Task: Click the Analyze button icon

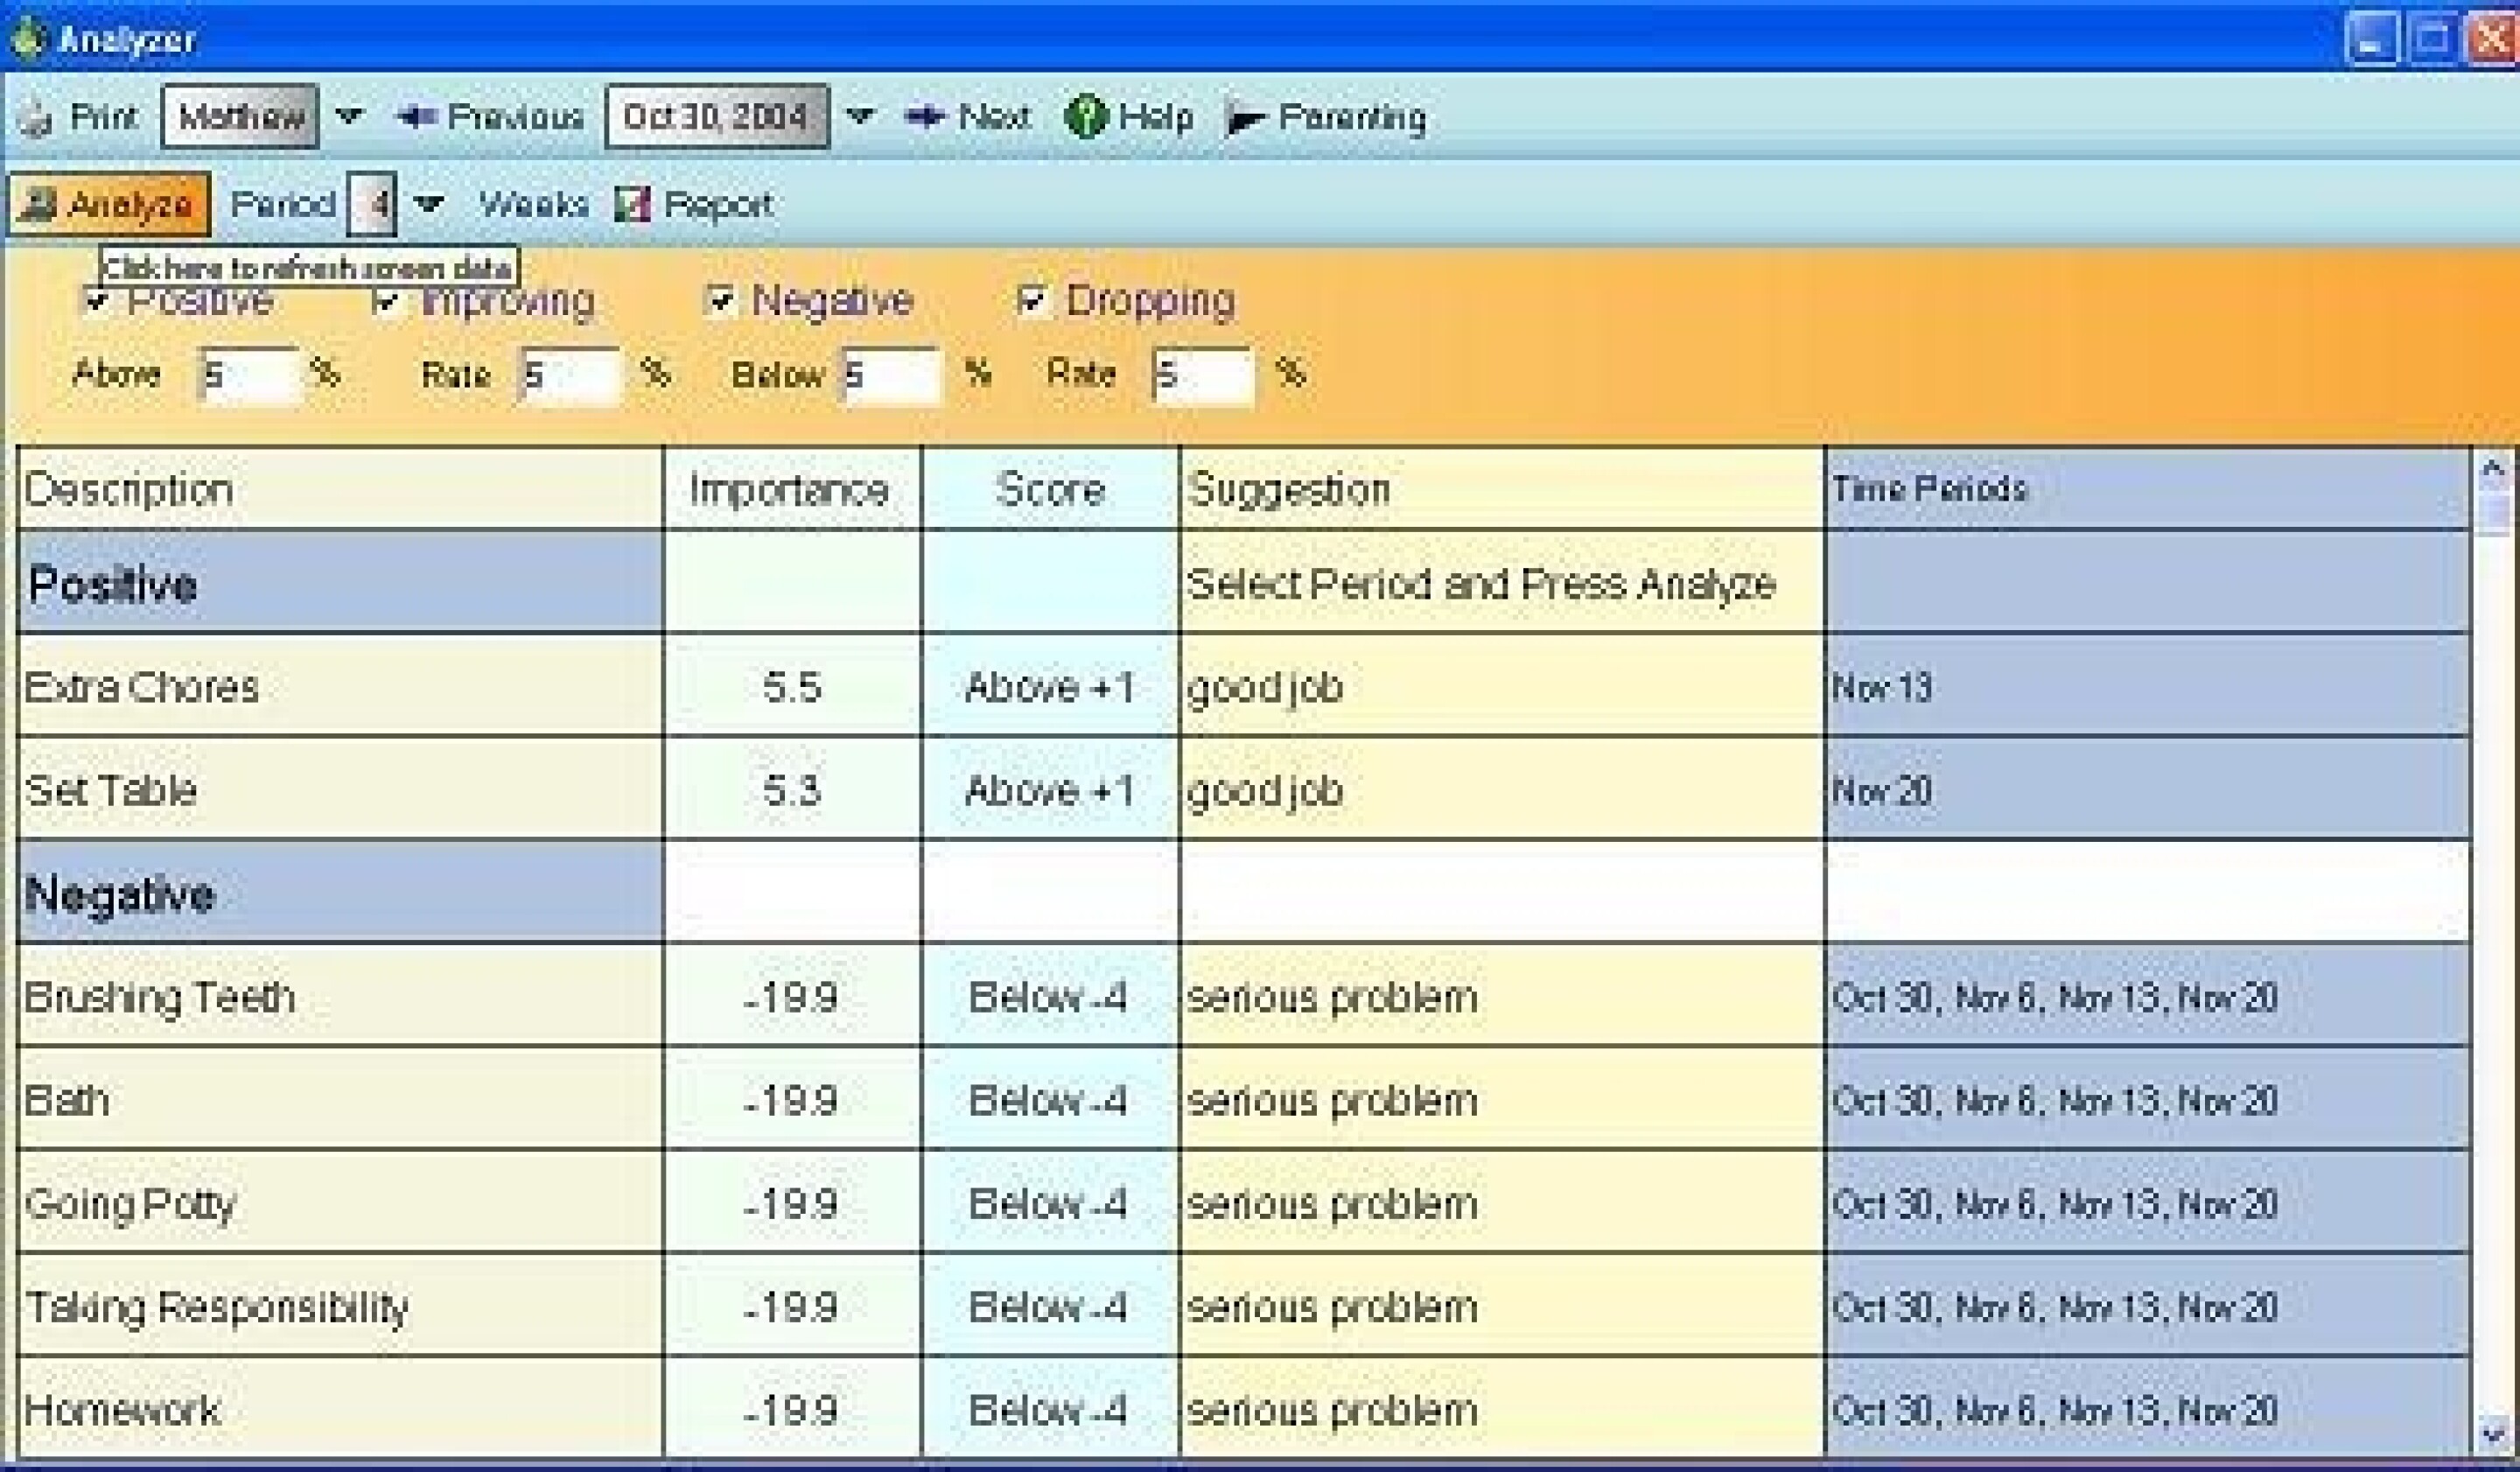Action: (40, 205)
